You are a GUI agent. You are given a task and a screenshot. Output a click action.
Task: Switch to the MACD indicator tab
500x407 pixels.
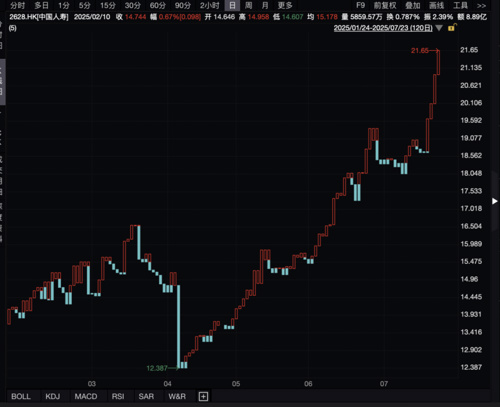(86, 396)
